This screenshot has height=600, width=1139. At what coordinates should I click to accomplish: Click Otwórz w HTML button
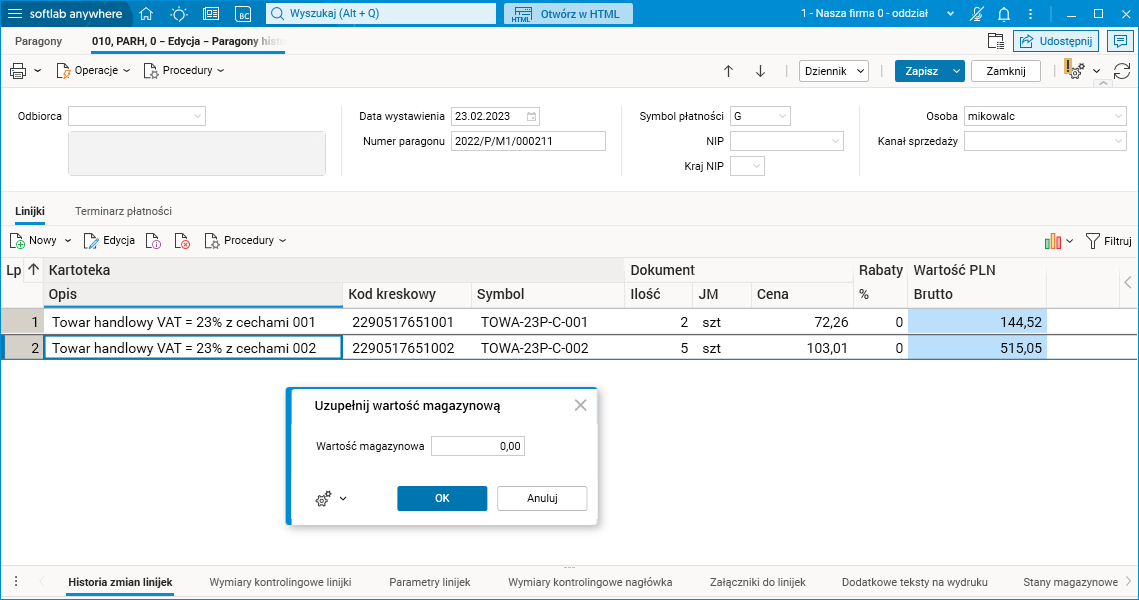click(569, 14)
